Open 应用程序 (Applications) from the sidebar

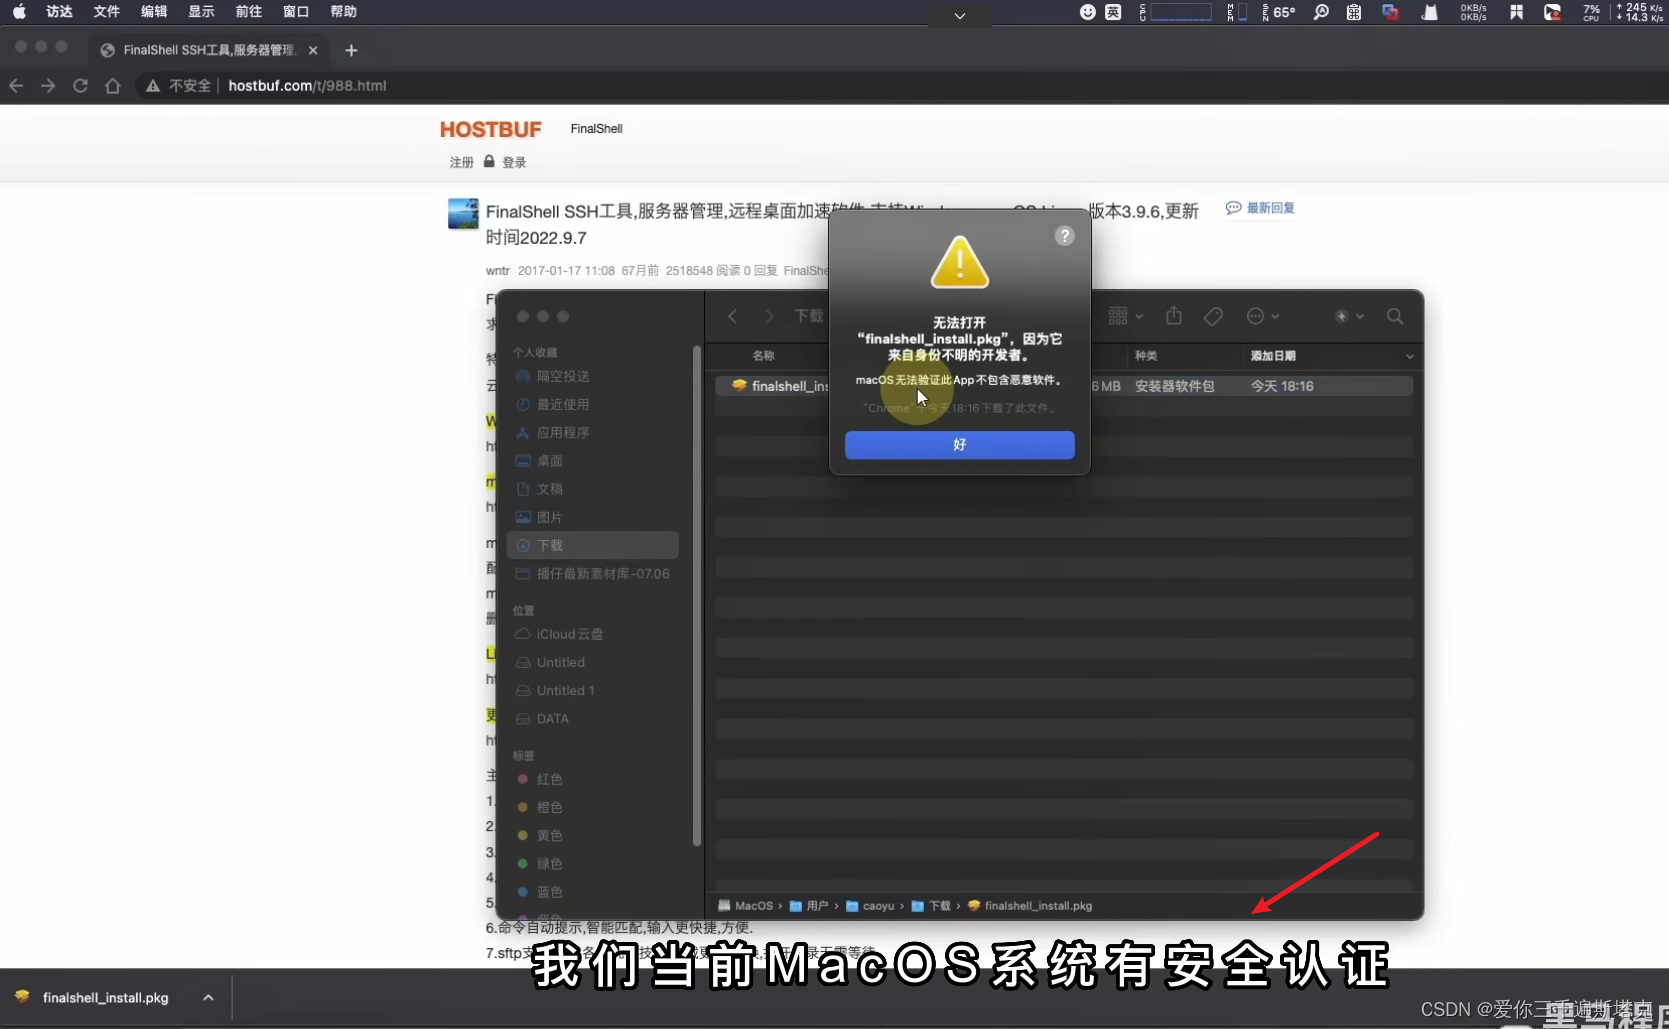(x=562, y=432)
